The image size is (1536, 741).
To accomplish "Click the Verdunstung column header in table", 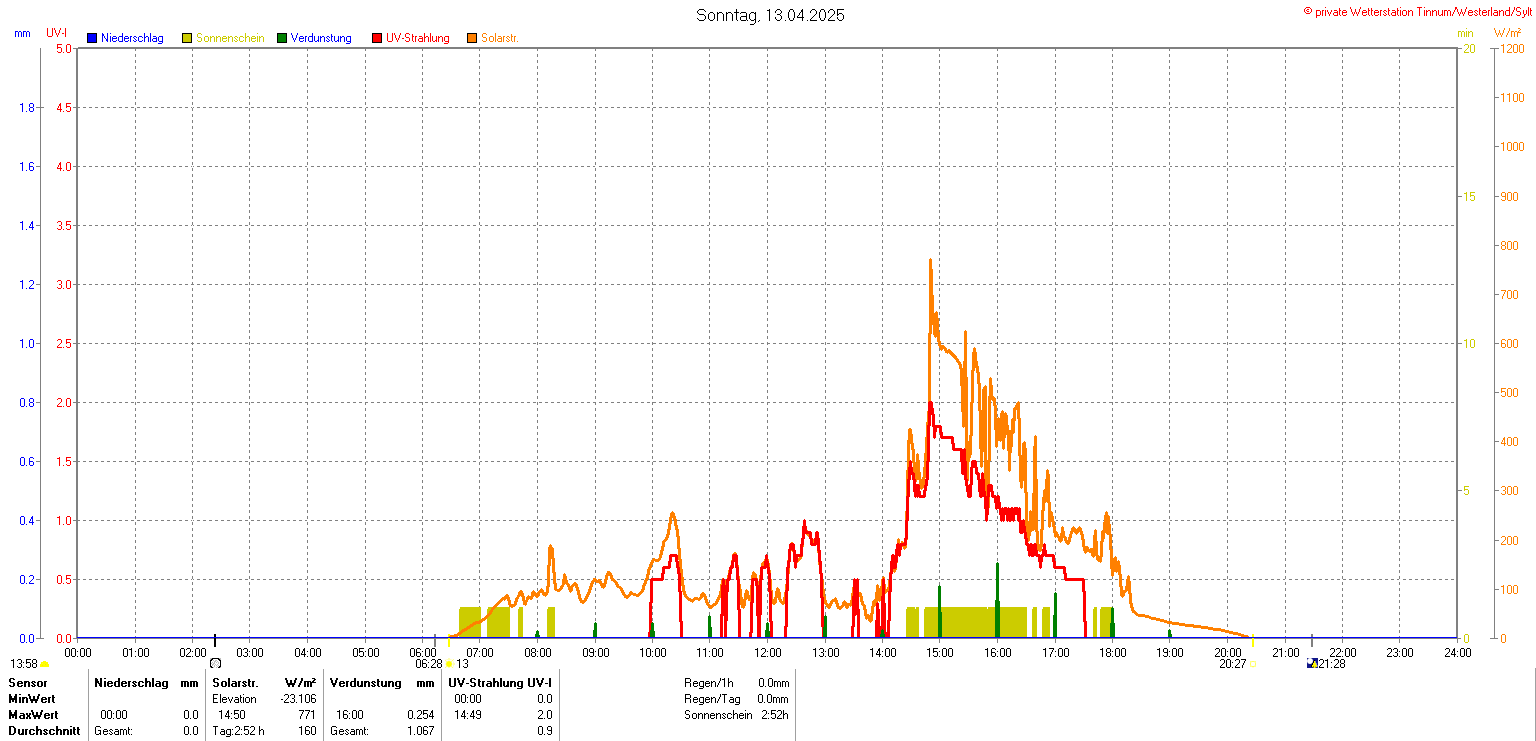I will click(364, 682).
